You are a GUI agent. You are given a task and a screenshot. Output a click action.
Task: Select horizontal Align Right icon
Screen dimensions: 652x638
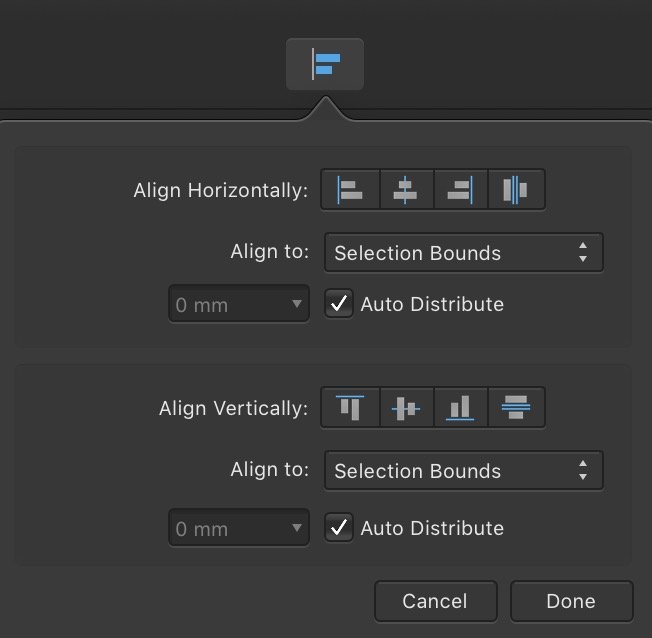[x=460, y=189]
